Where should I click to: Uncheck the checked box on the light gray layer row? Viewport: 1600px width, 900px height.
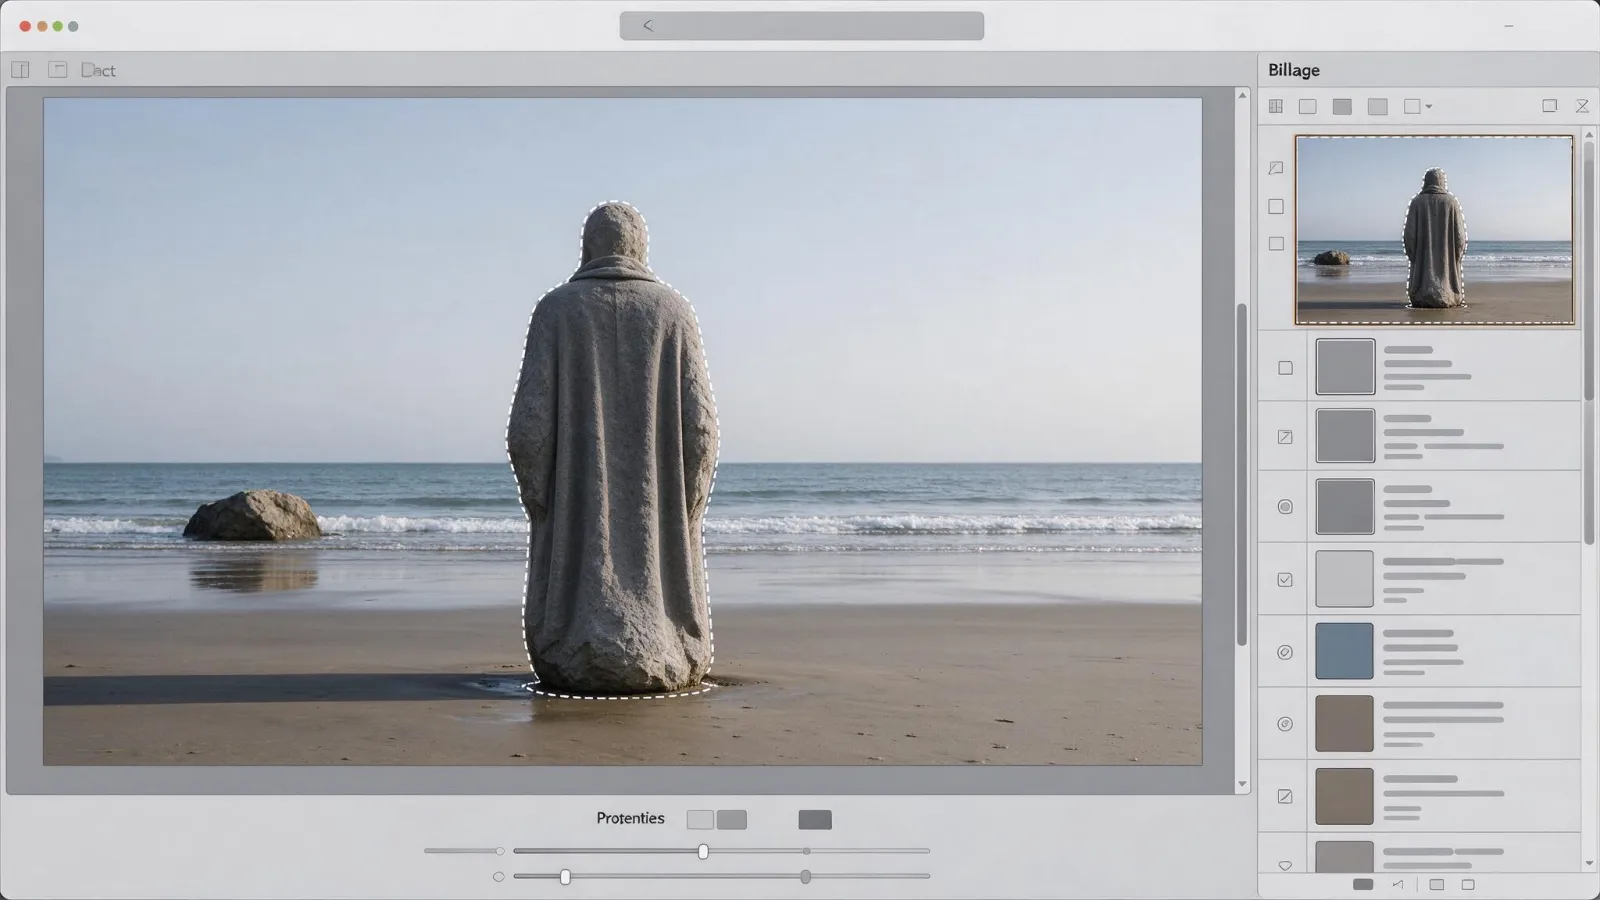pos(1285,580)
